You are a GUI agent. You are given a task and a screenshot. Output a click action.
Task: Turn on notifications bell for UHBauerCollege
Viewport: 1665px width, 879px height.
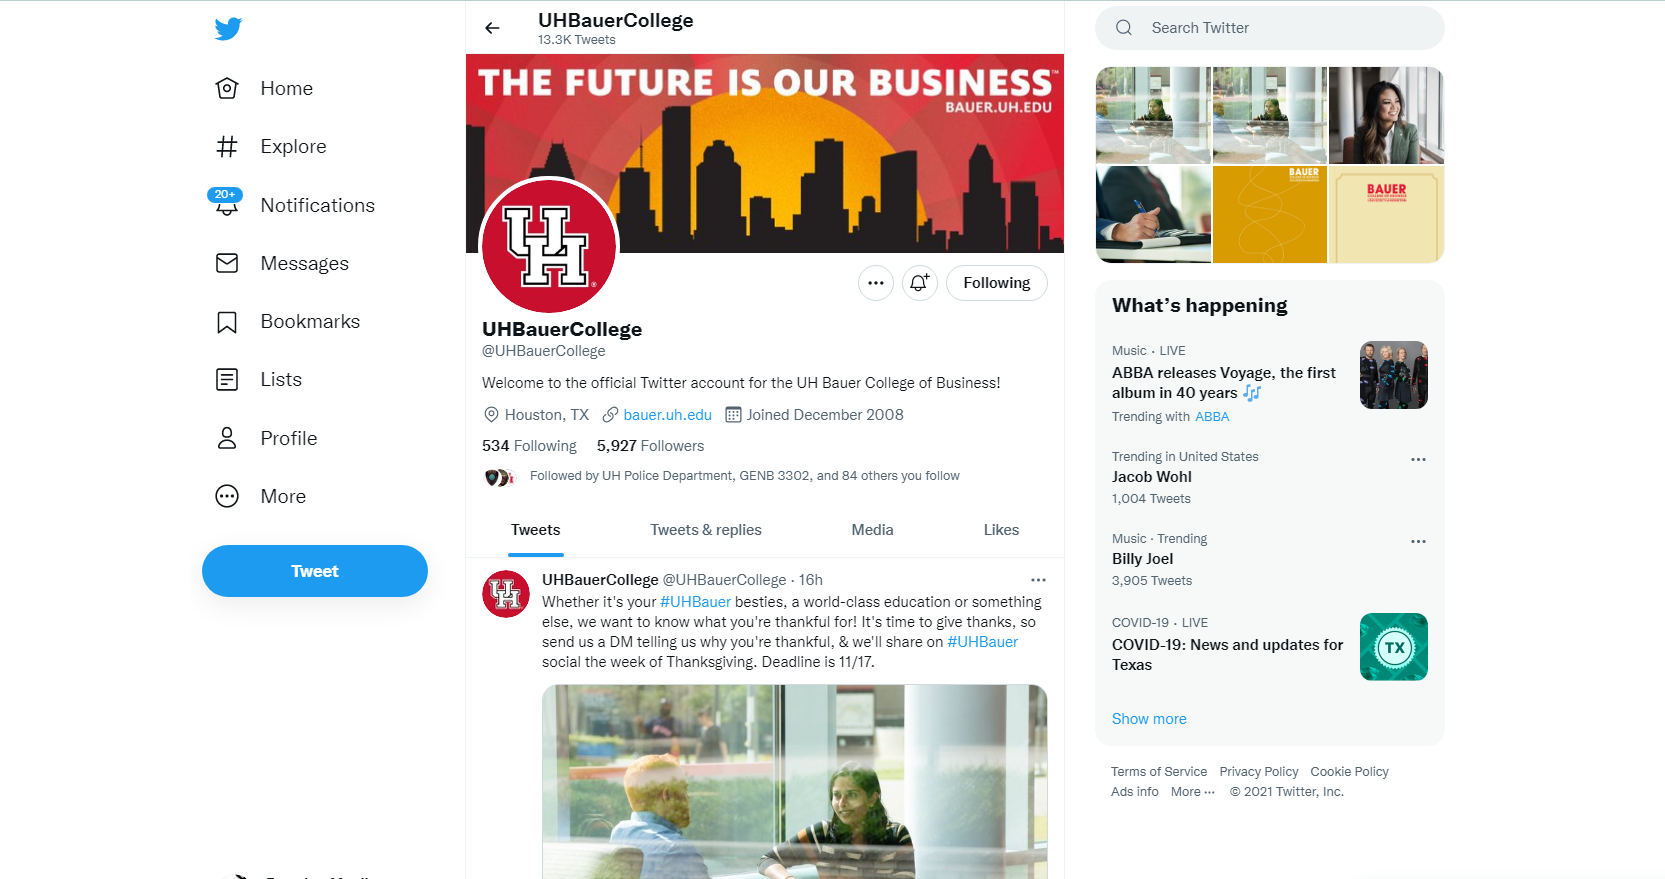click(x=920, y=283)
